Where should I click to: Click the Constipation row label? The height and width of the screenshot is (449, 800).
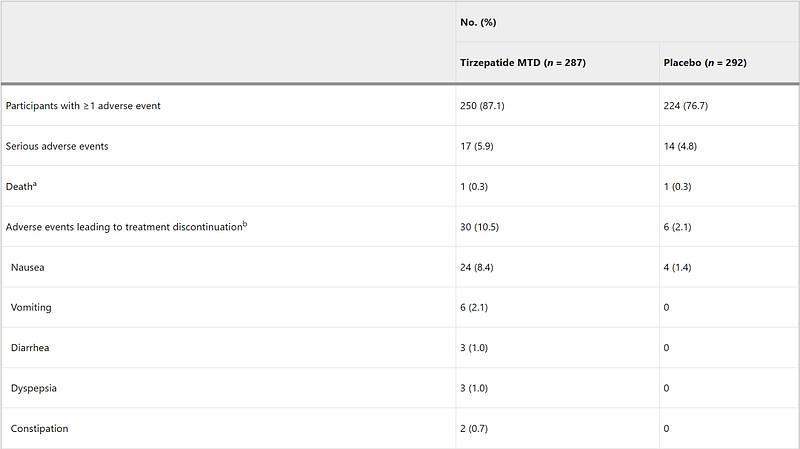[x=40, y=428]
